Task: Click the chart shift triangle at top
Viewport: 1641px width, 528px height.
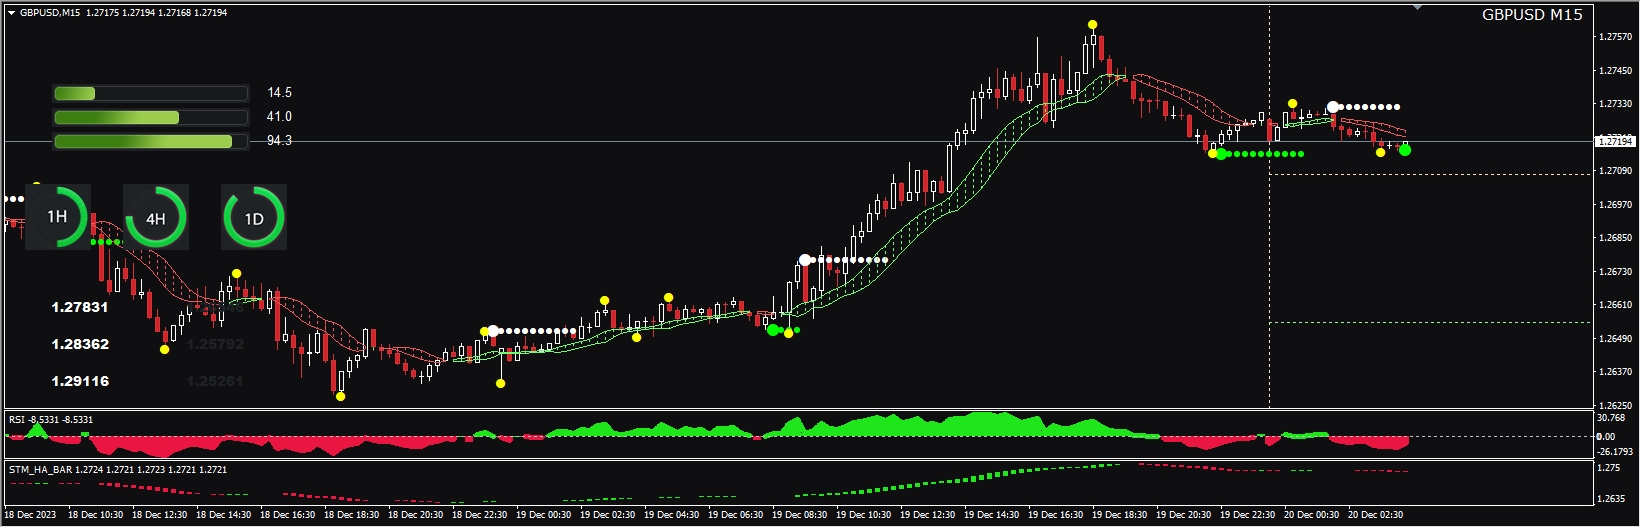Action: point(1417,7)
